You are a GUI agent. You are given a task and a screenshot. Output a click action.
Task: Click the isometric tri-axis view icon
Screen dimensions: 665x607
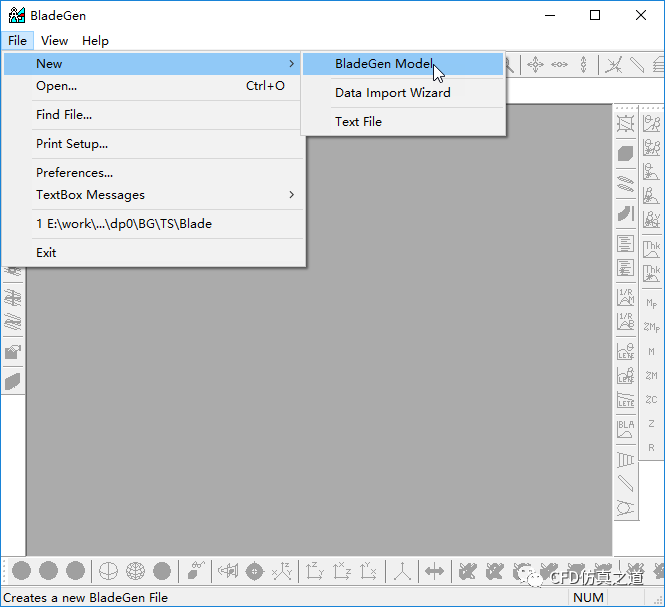(402, 571)
